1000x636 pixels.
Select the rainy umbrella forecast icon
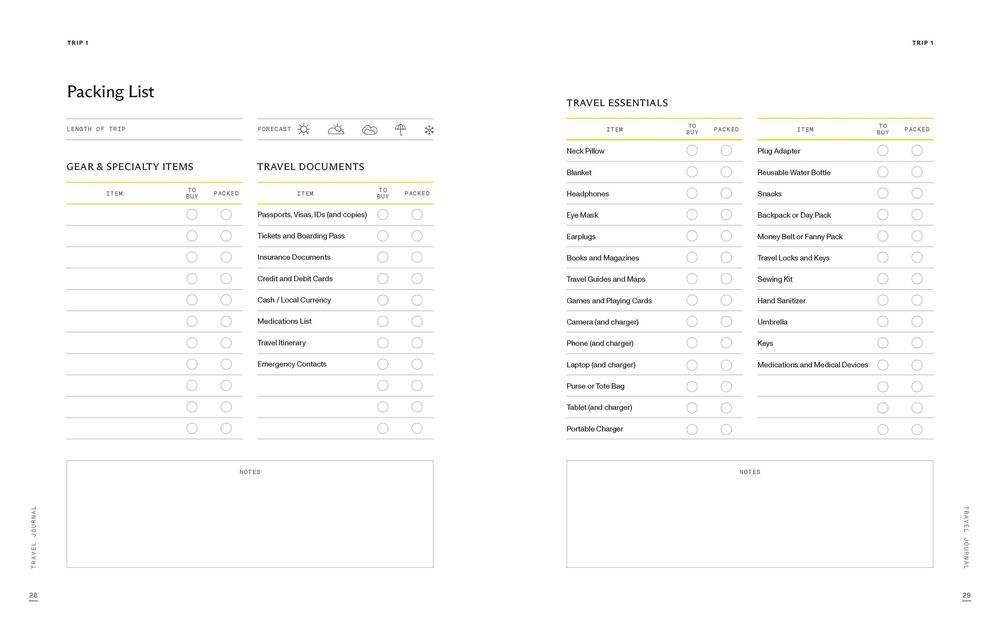[400, 129]
